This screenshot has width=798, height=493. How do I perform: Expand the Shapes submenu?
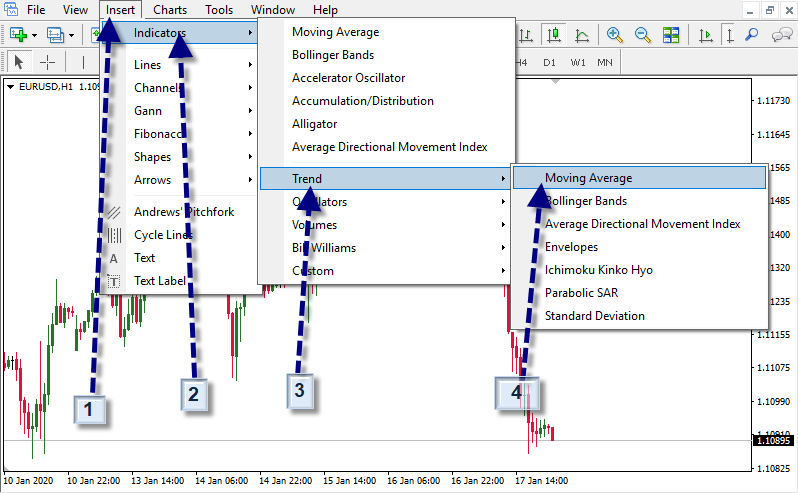tap(181, 157)
